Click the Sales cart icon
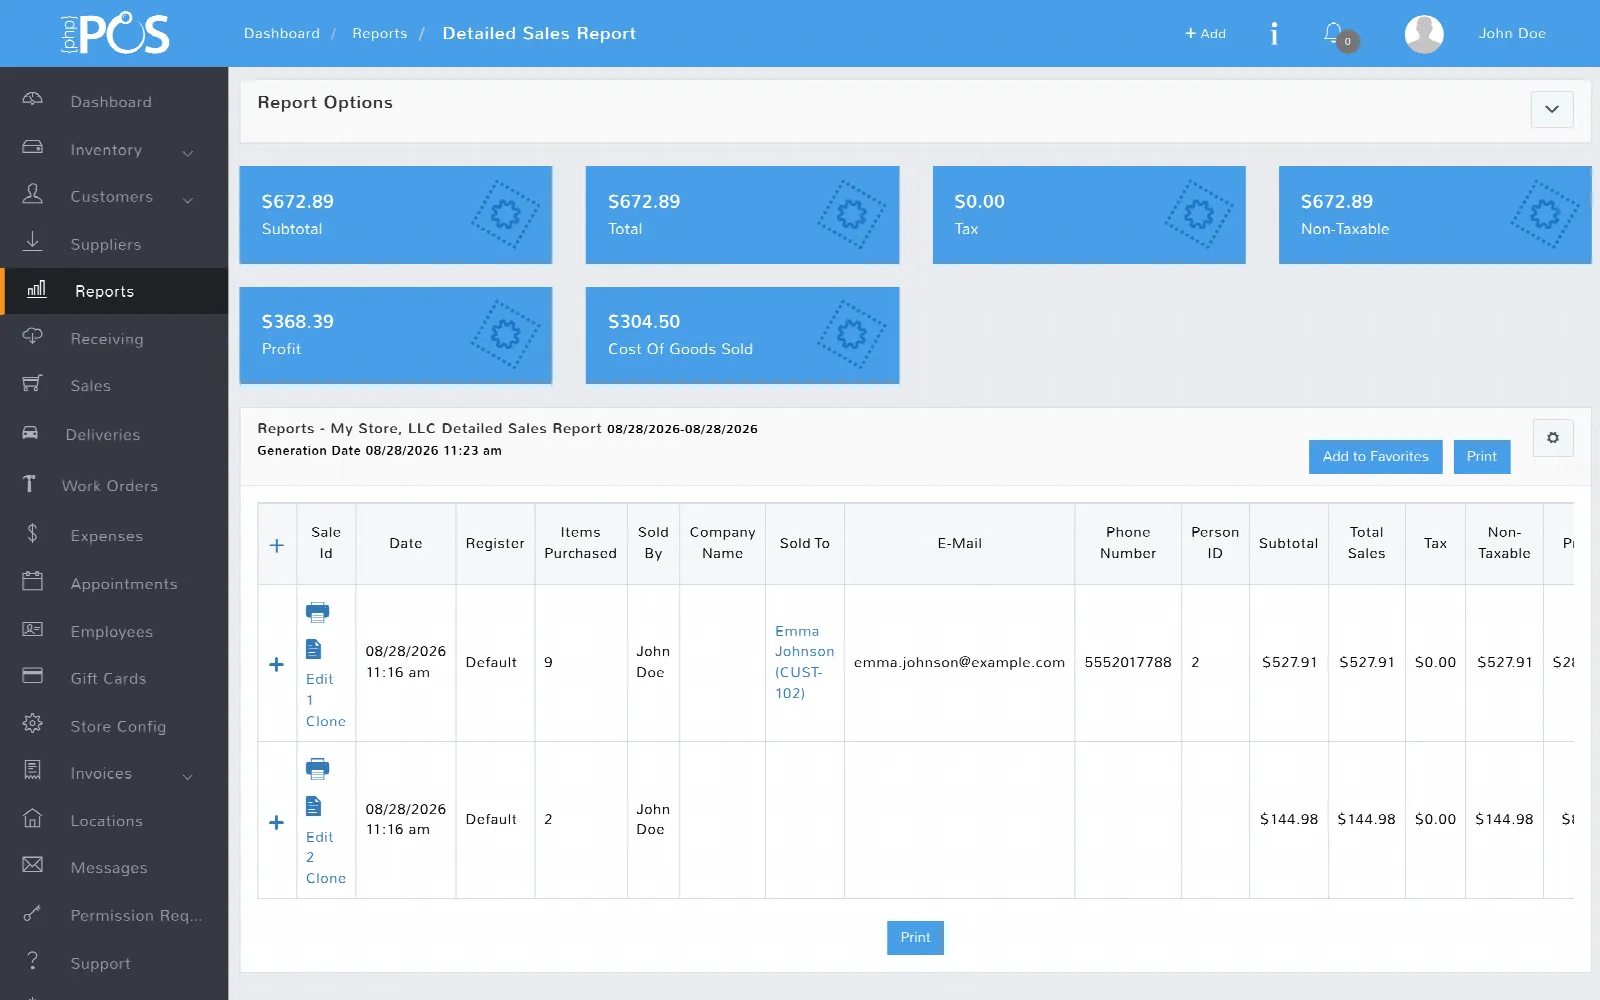The image size is (1600, 1000). [x=33, y=383]
